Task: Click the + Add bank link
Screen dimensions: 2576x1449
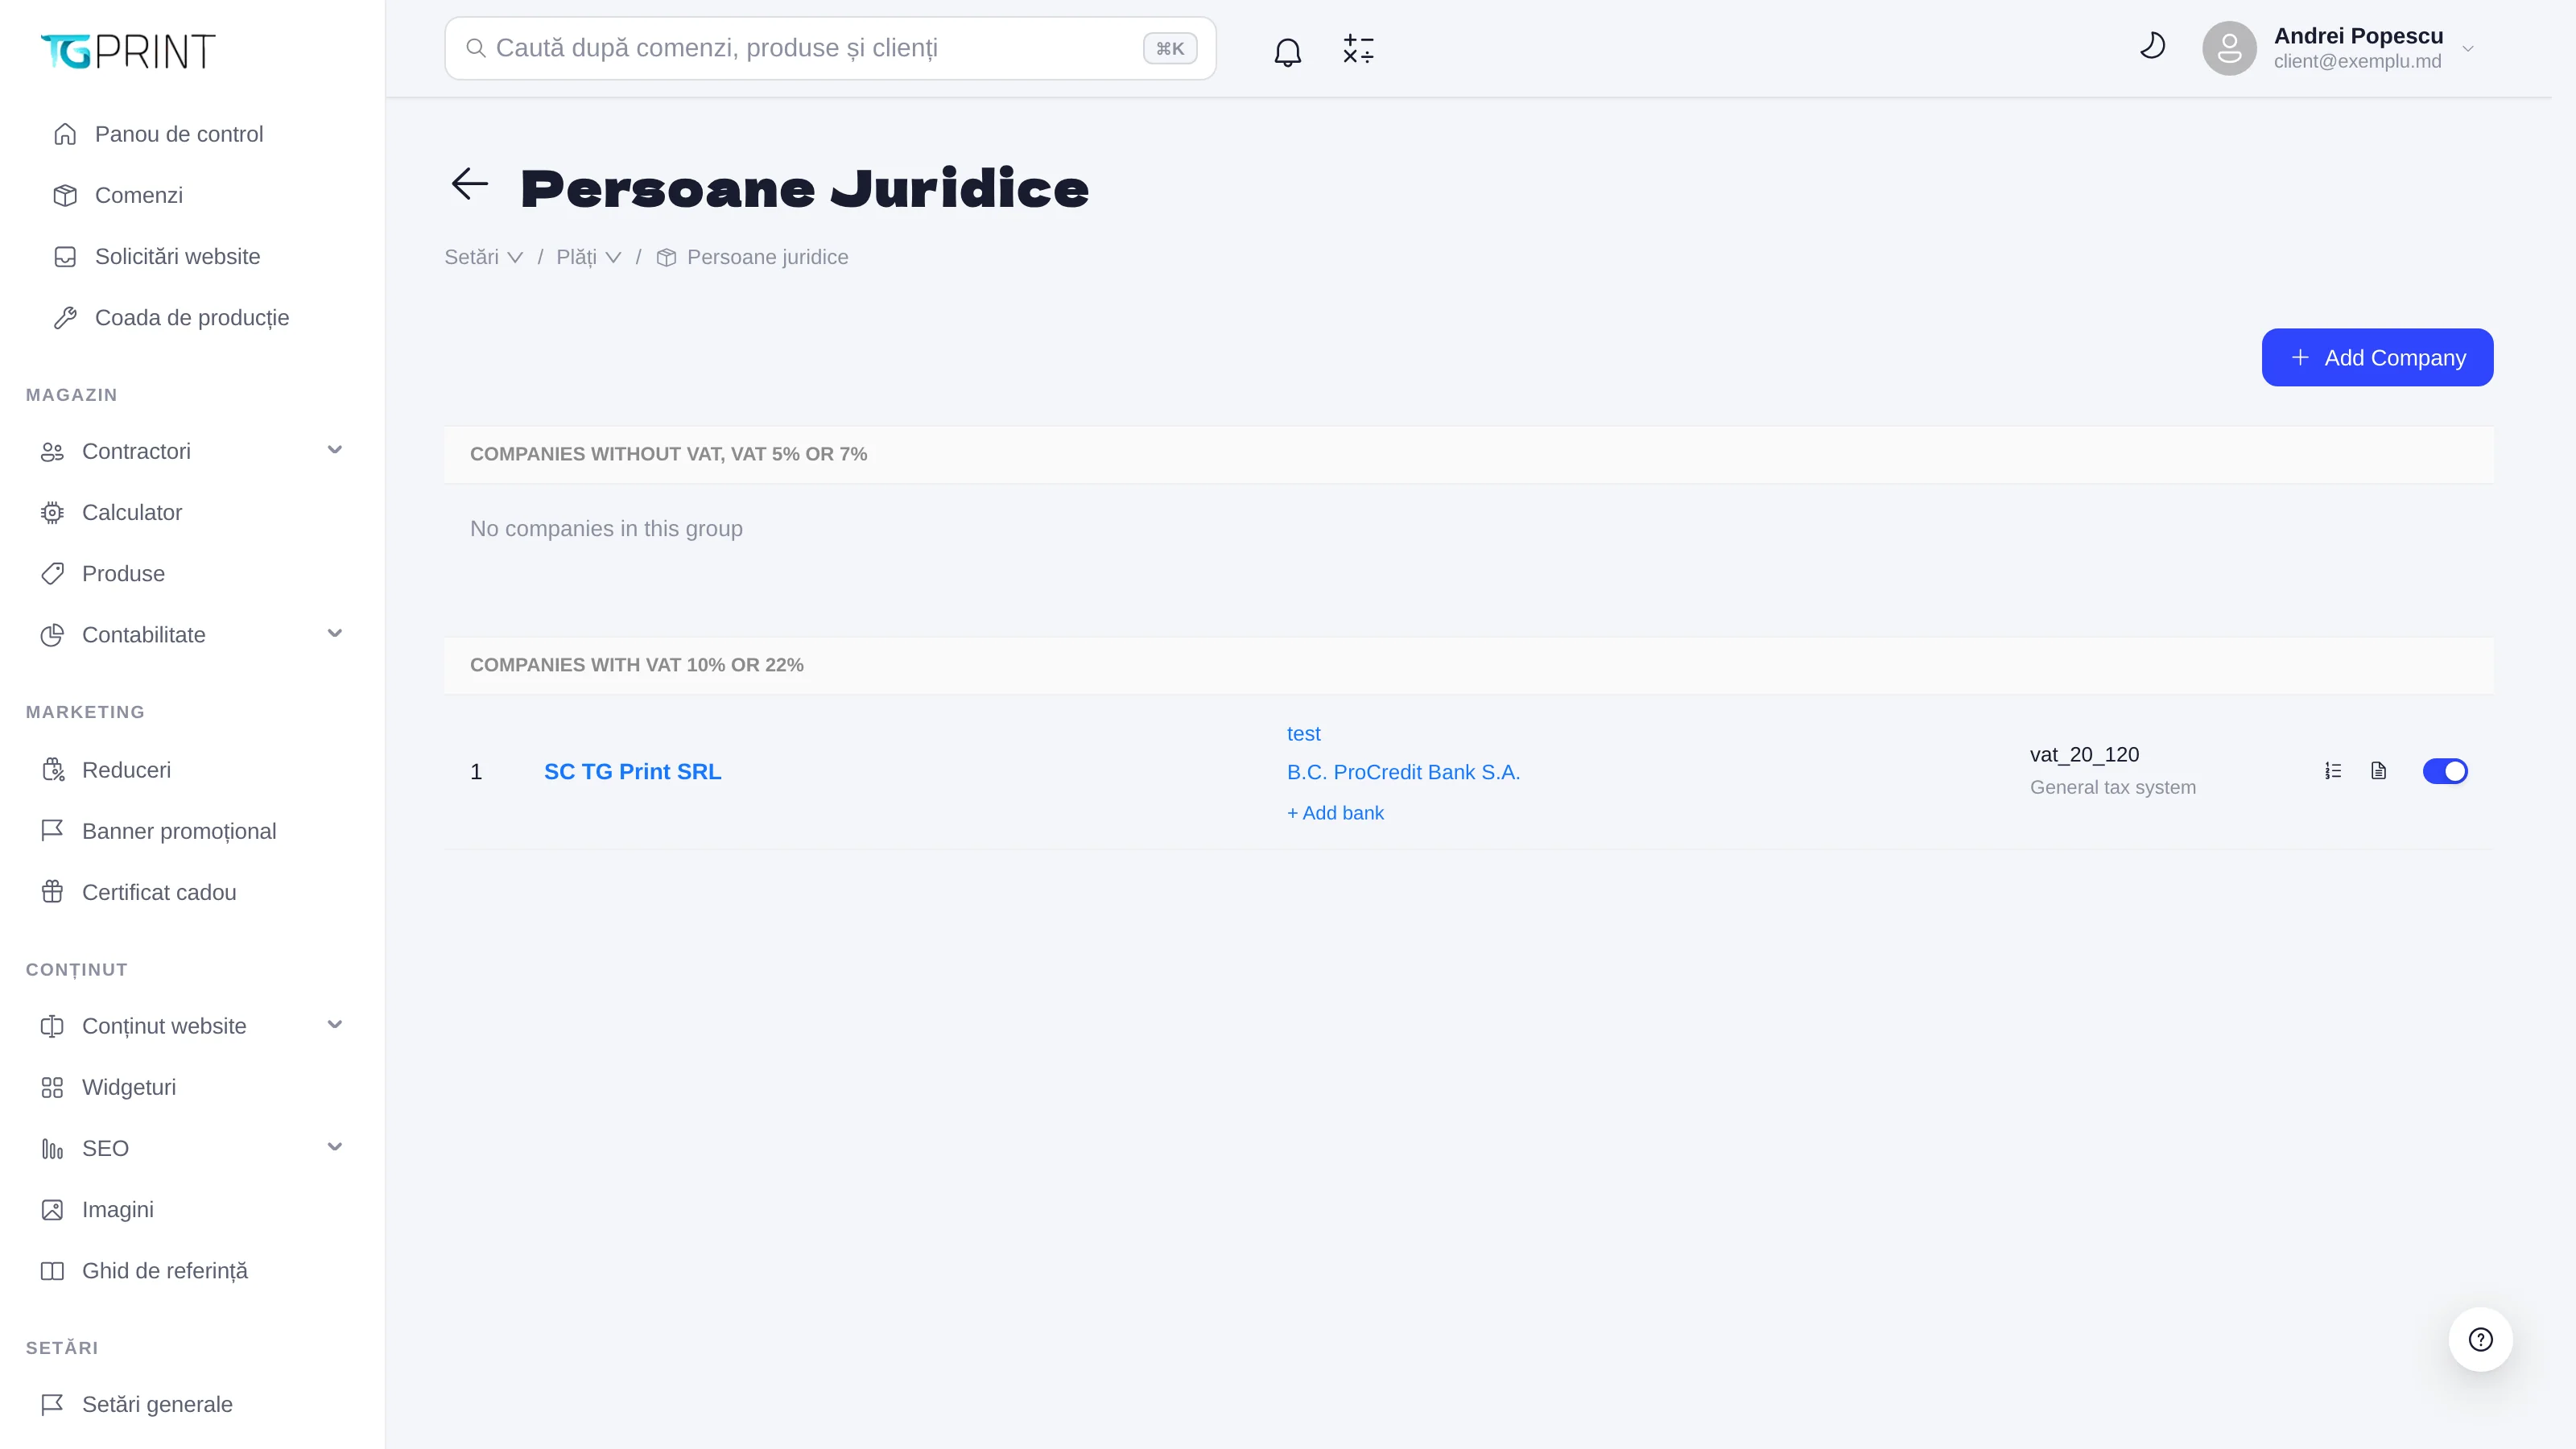Action: (x=1335, y=813)
